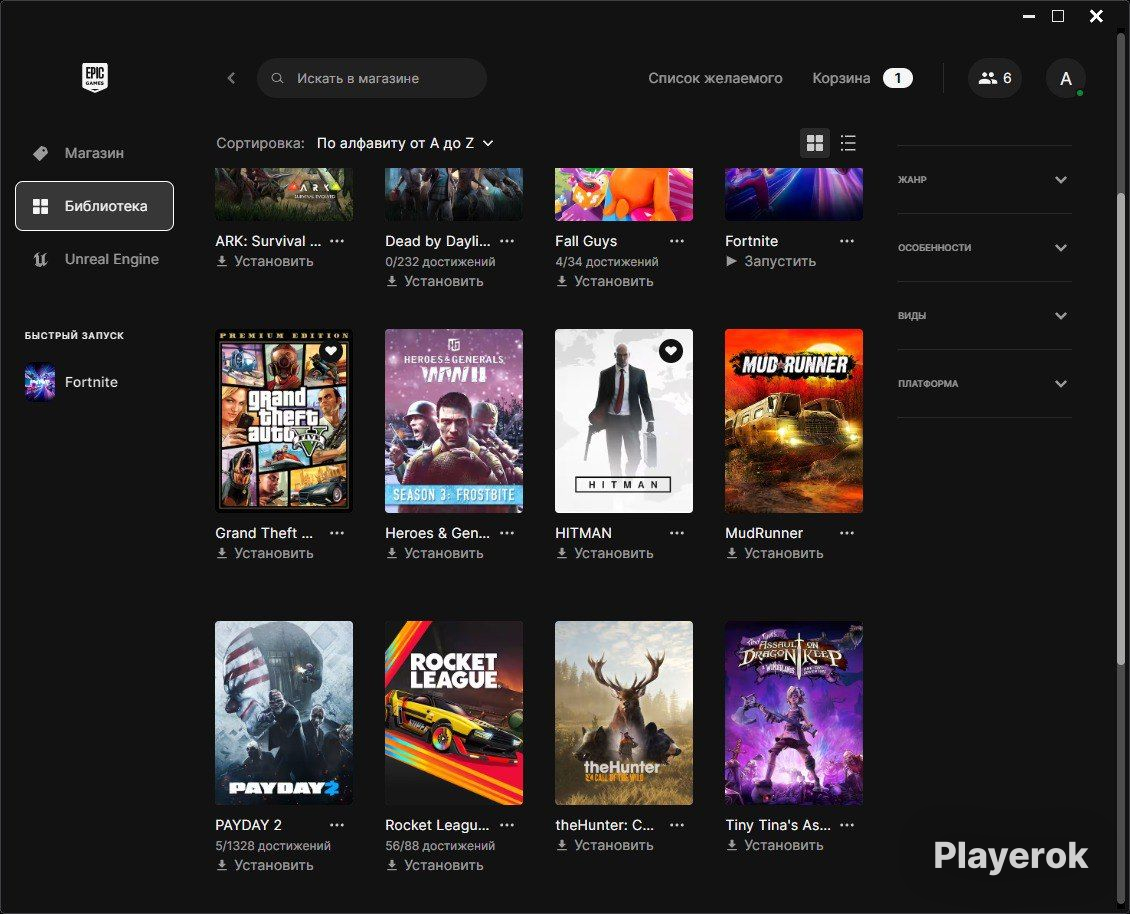The height and width of the screenshot is (914, 1130).
Task: Open friends list showing 6
Action: tap(995, 78)
